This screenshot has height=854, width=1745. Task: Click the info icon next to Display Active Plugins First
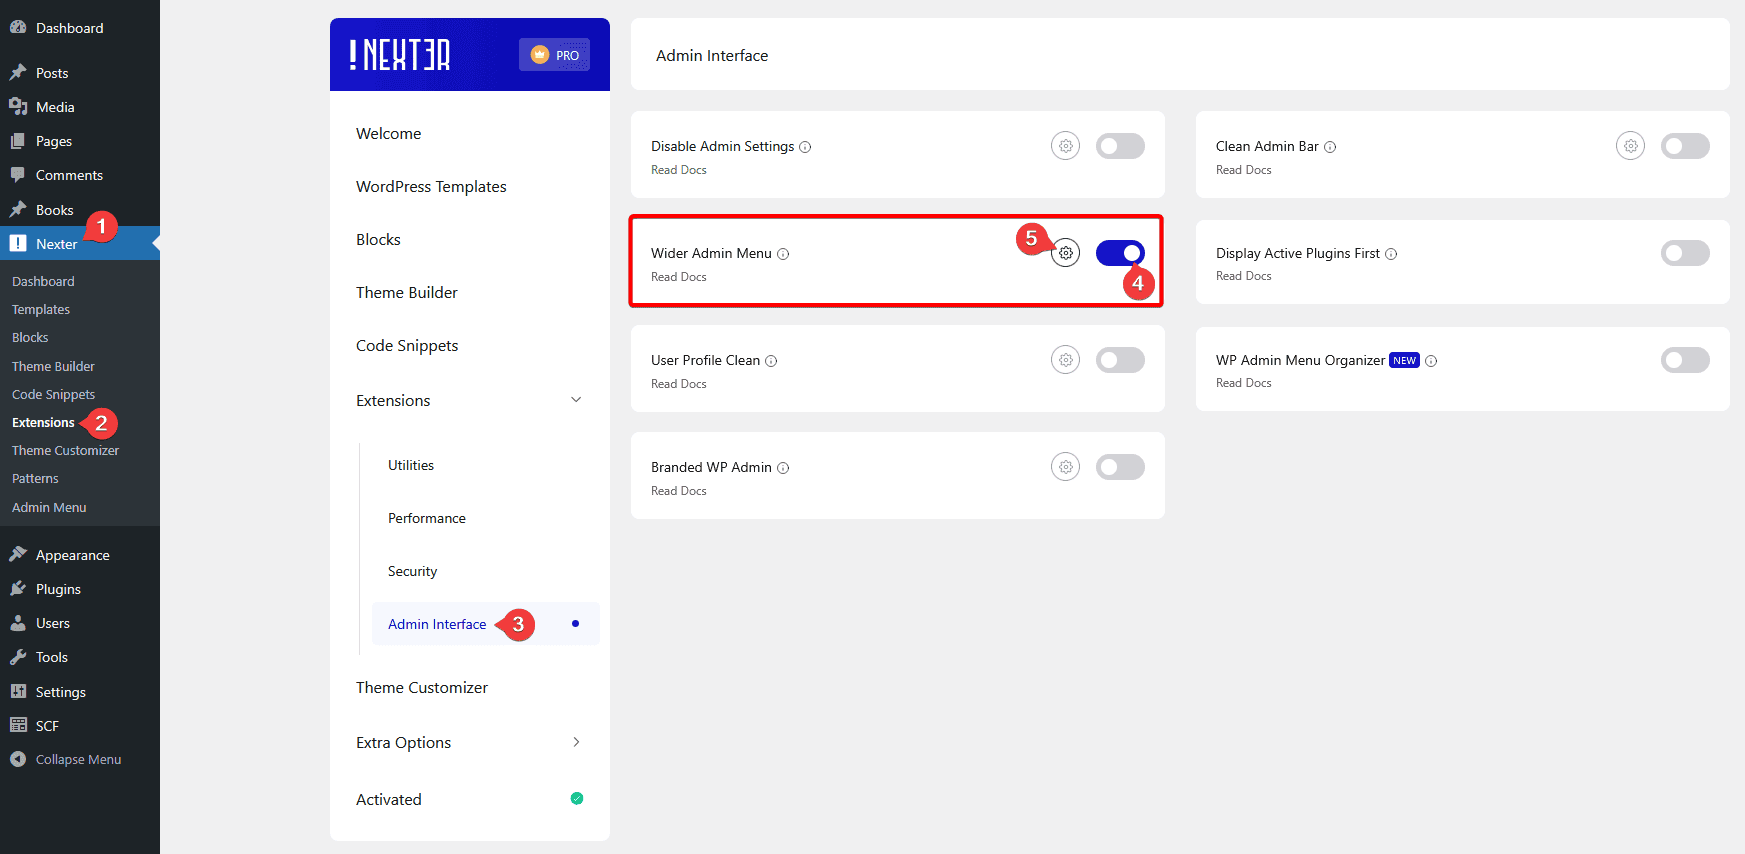tap(1391, 254)
